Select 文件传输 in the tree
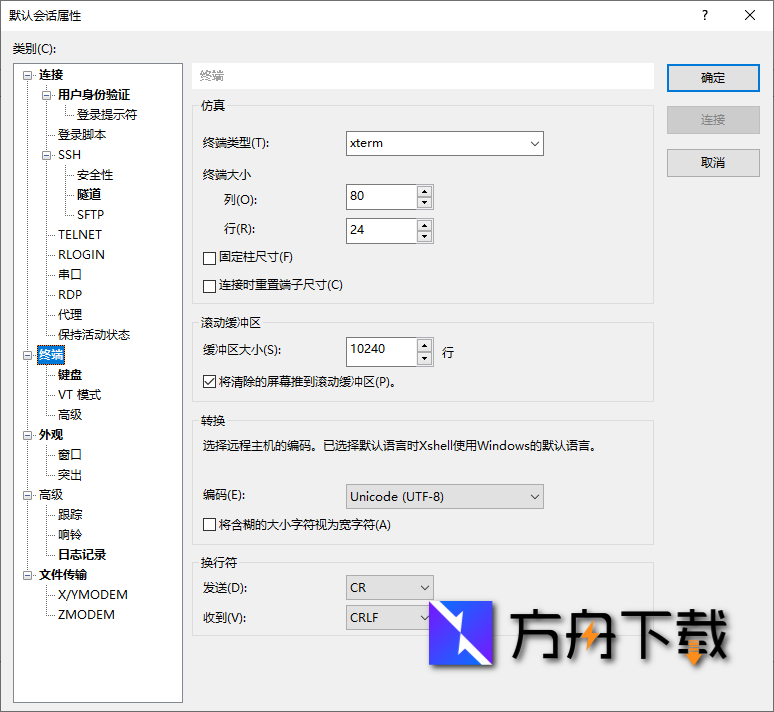The image size is (774, 712). tap(63, 575)
